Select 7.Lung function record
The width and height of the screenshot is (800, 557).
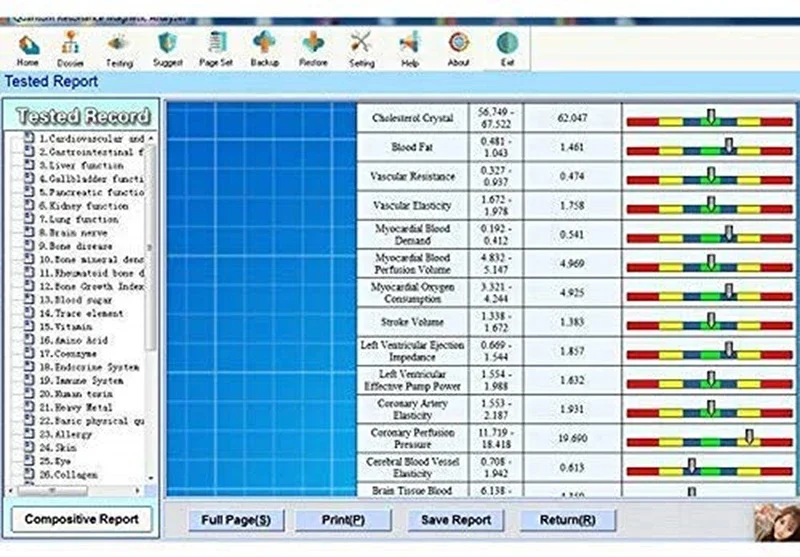pyautogui.click(x=79, y=219)
